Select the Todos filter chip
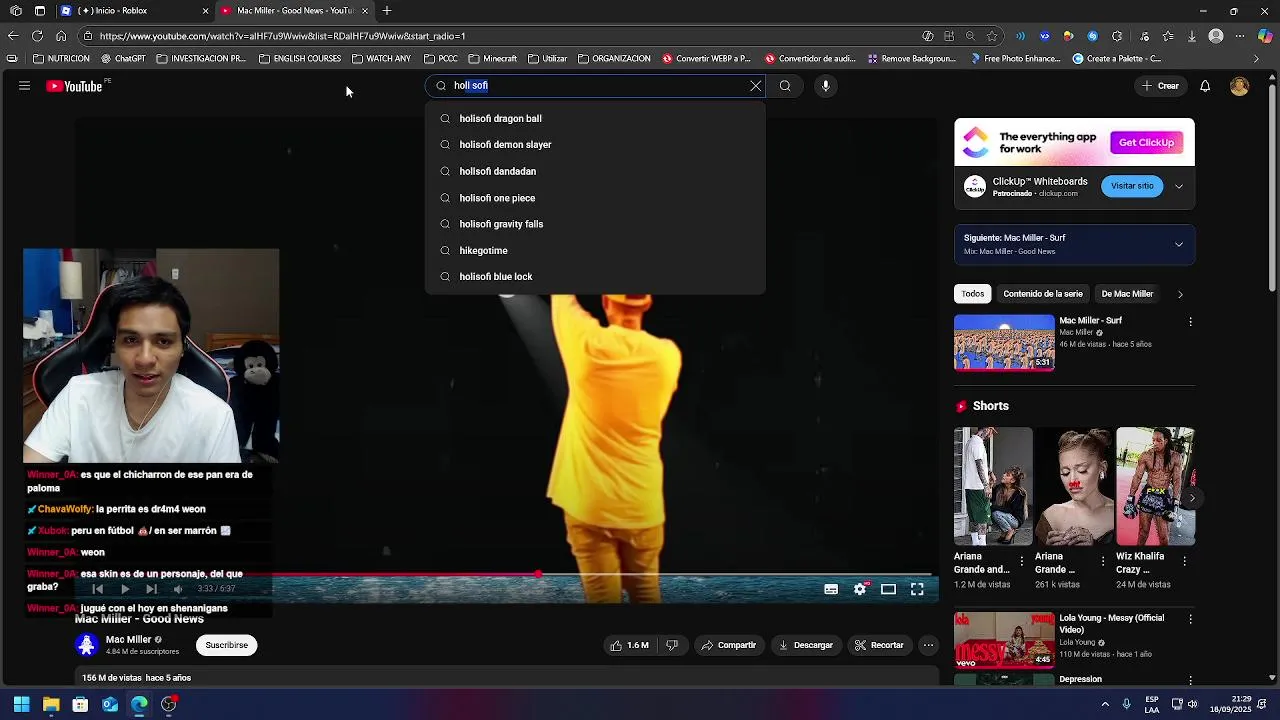 (x=973, y=294)
